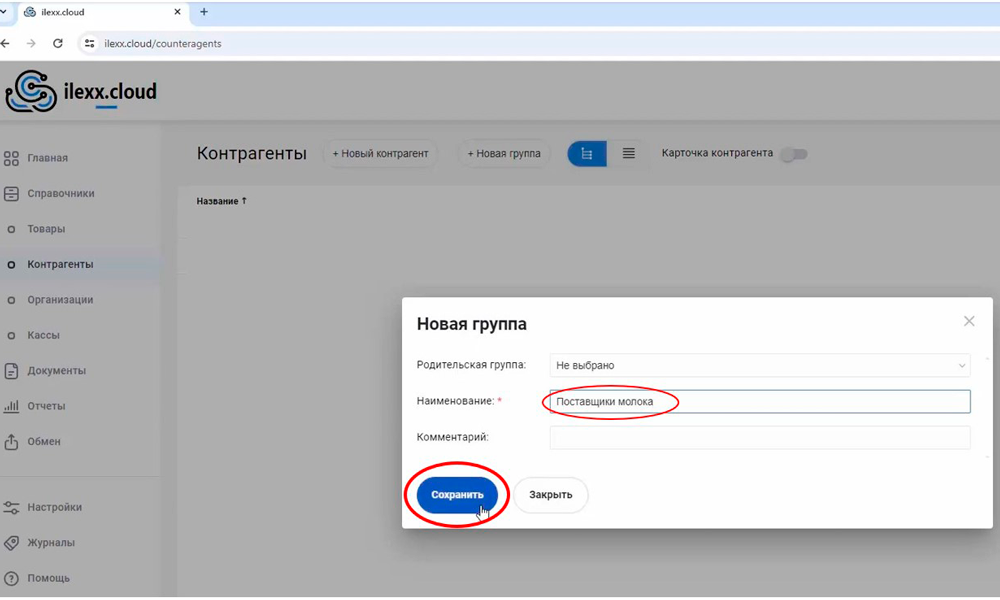Screen dimensions: 1000x600
Task: Expand the Справочники sidebar section
Action: pyautogui.click(x=60, y=193)
